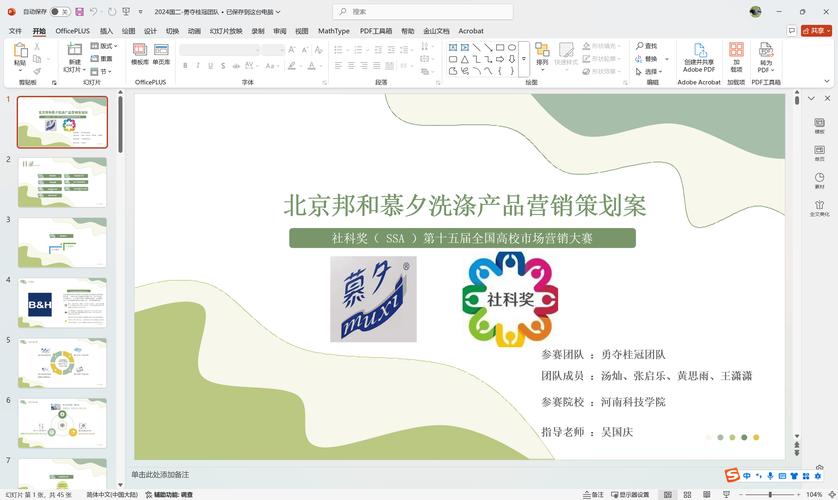Switch to the Design (设计) tab
This screenshot has width=838, height=500.
150,31
